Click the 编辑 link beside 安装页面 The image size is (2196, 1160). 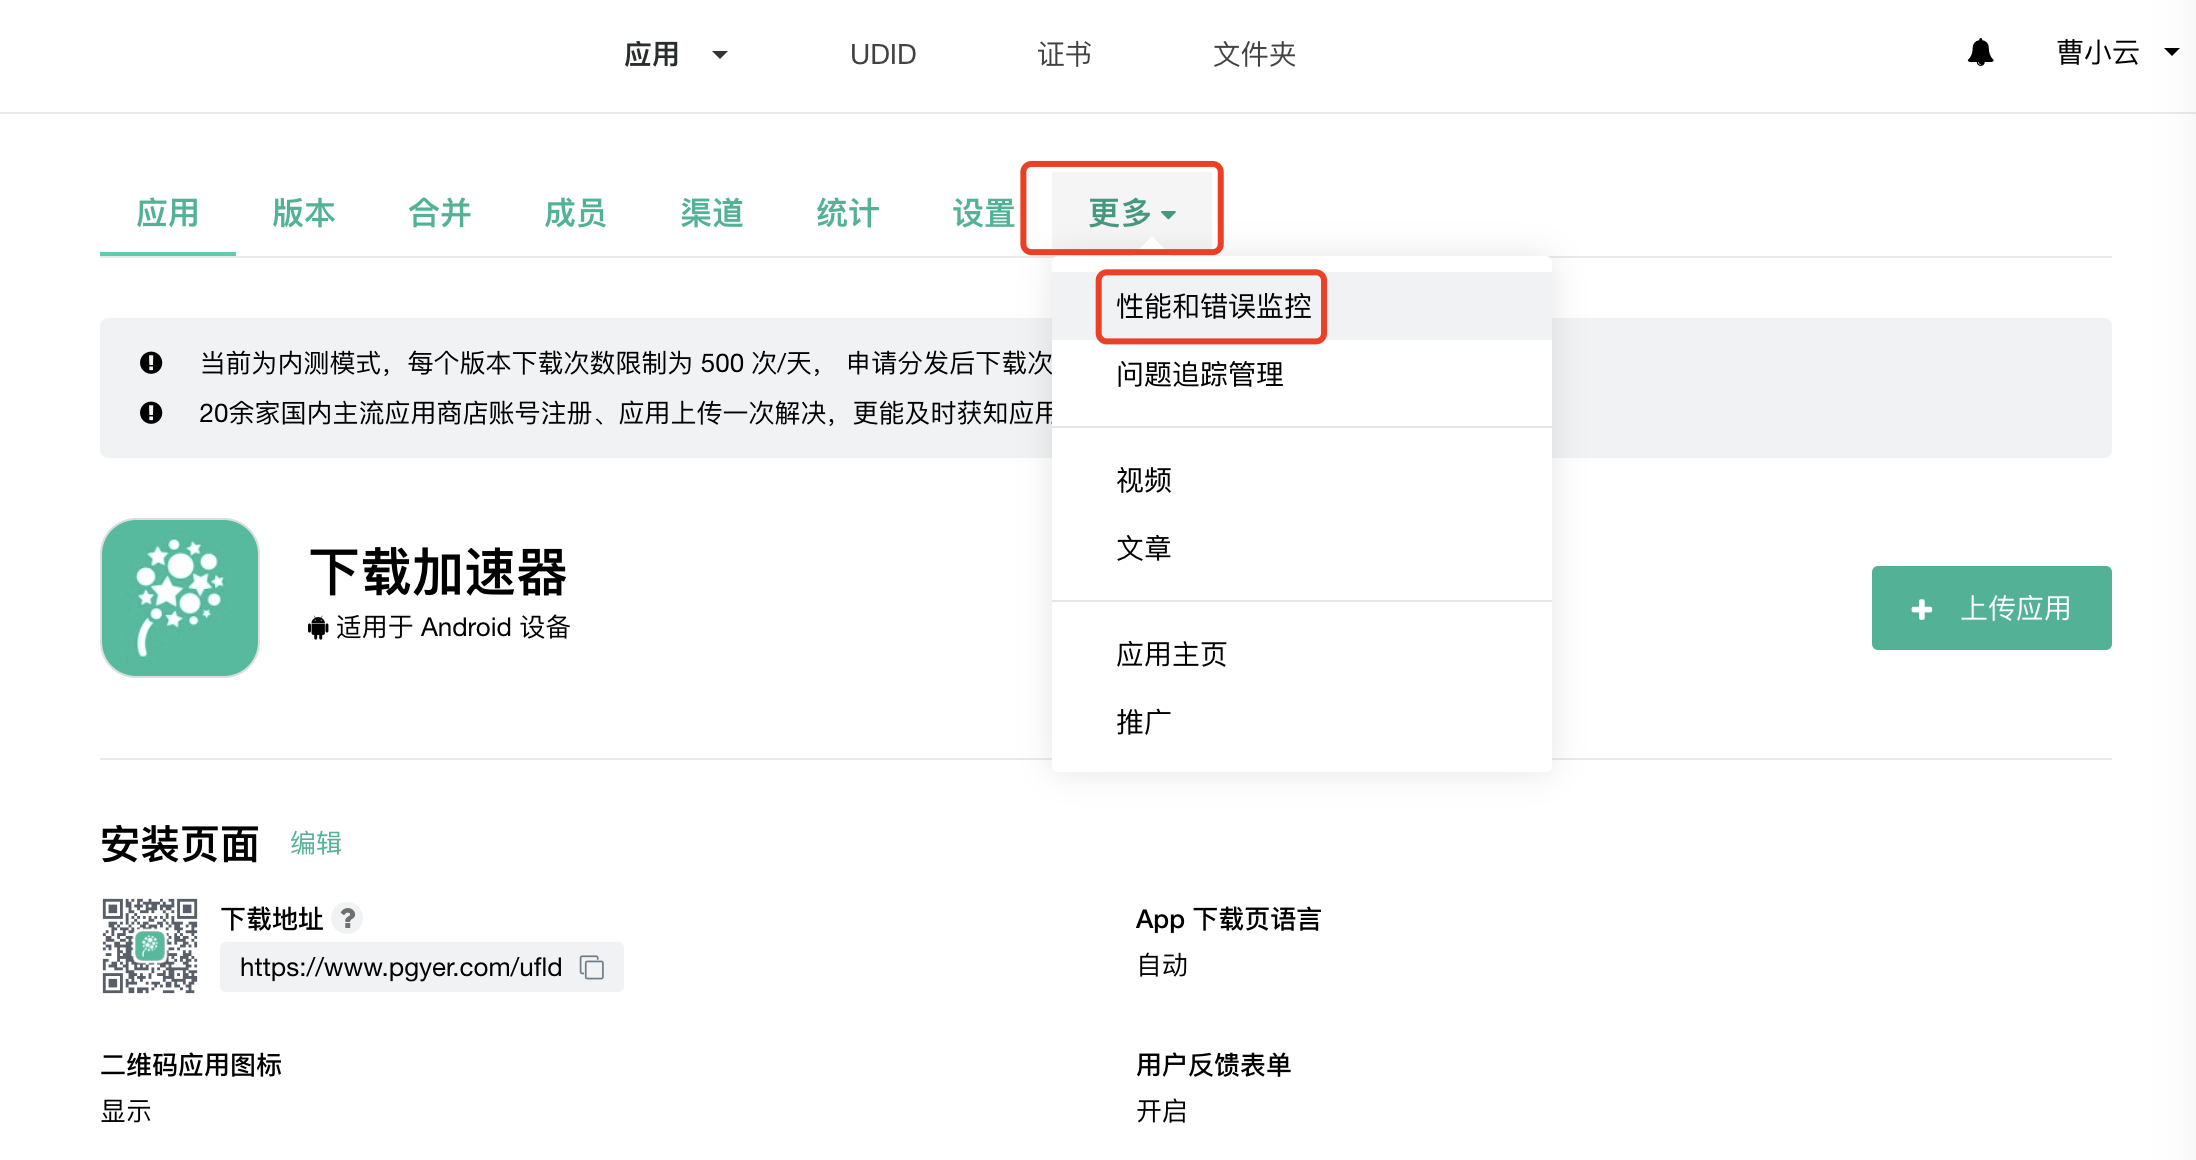pos(316,844)
